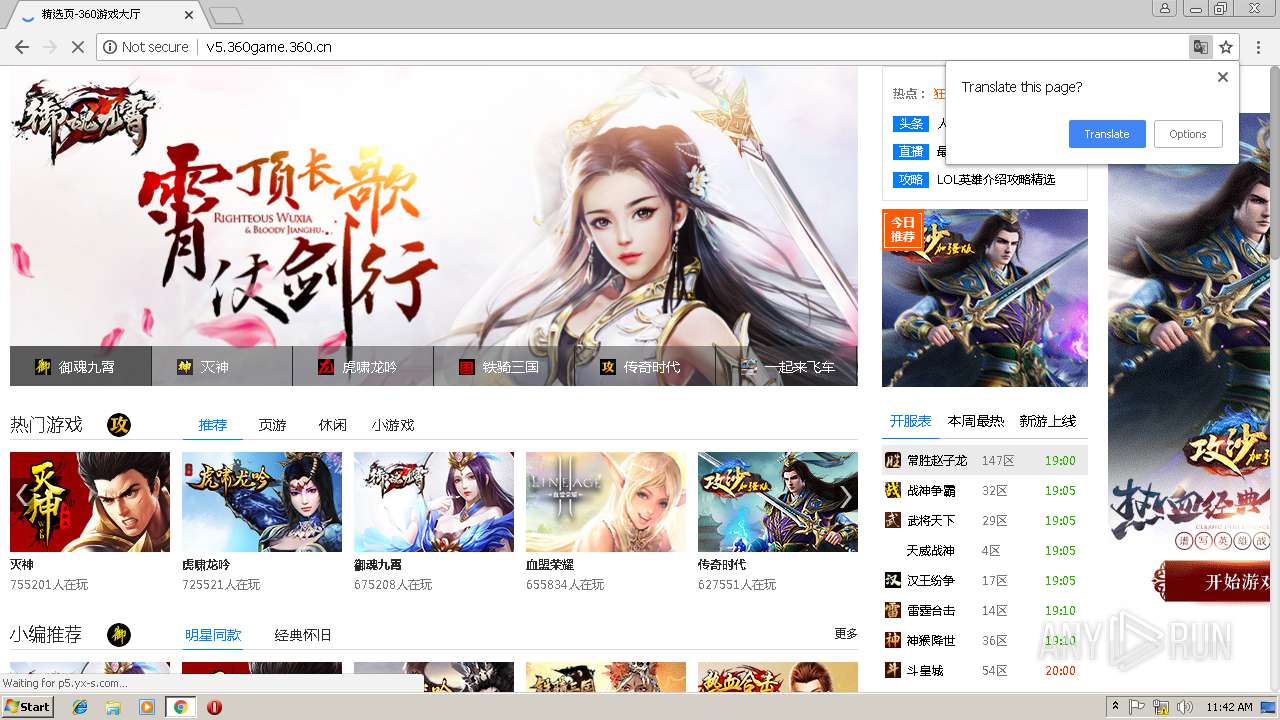Open the 血盟荣耀 game thumbnail
This screenshot has height=720, width=1280.
tap(606, 502)
